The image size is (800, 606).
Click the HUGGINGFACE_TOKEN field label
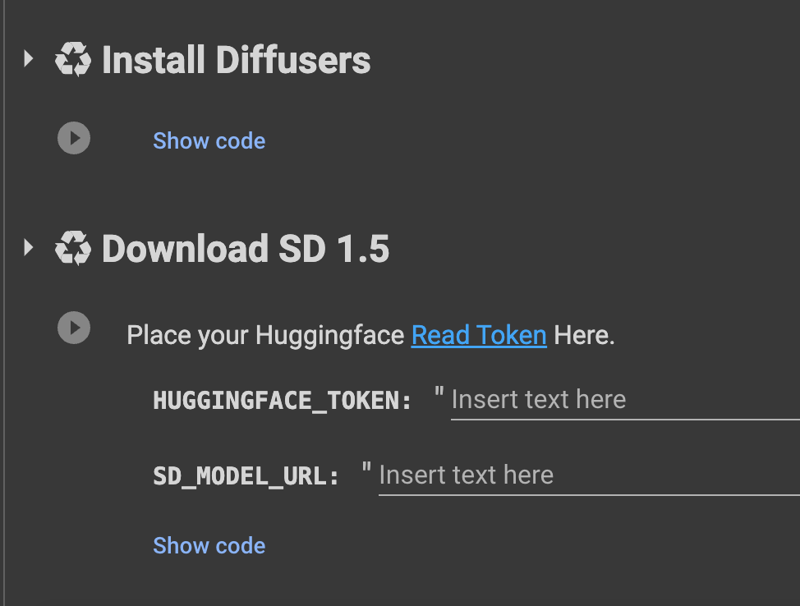282,400
